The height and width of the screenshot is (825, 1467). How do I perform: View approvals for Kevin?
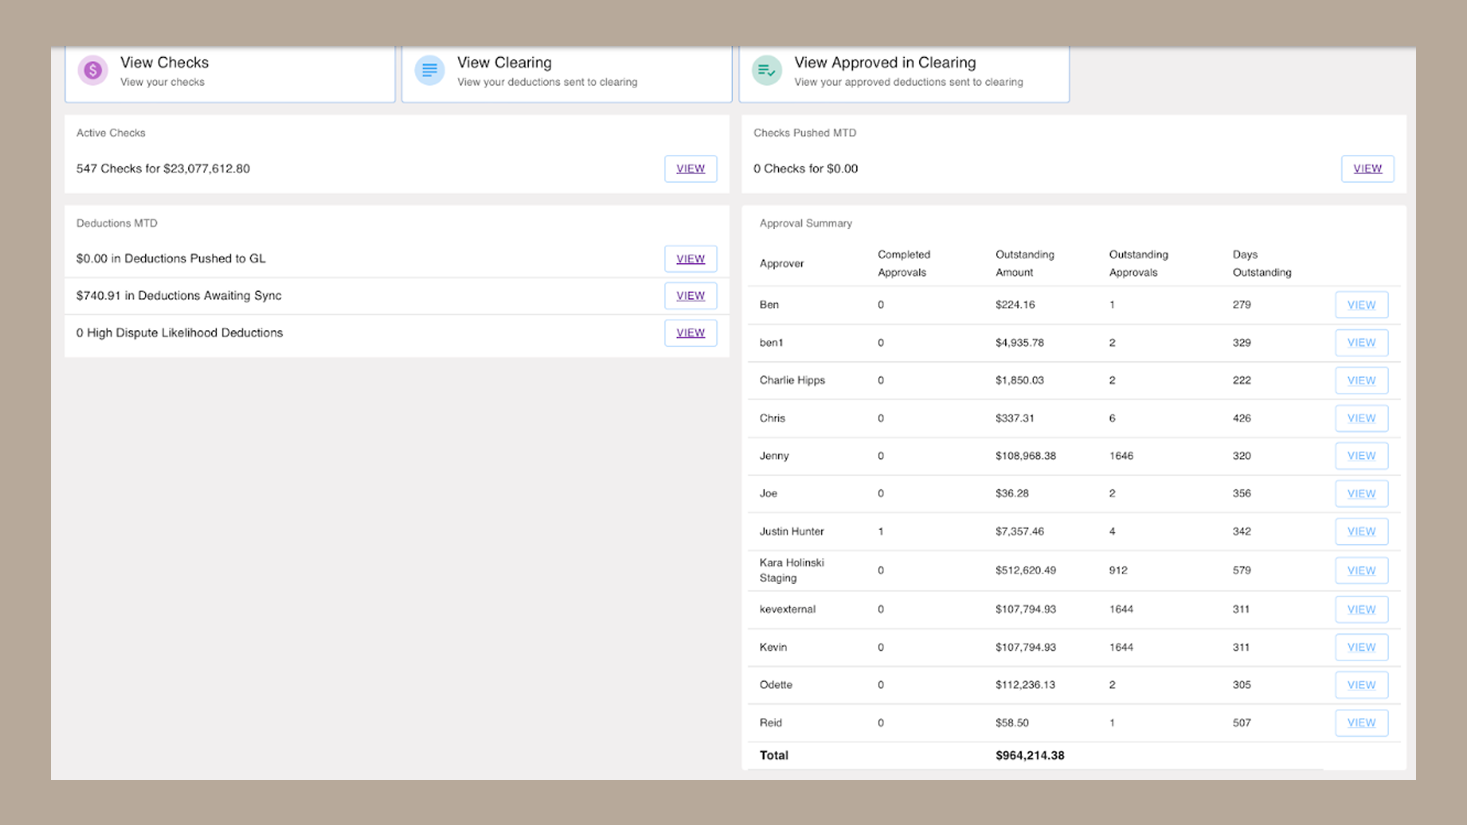(x=1361, y=648)
